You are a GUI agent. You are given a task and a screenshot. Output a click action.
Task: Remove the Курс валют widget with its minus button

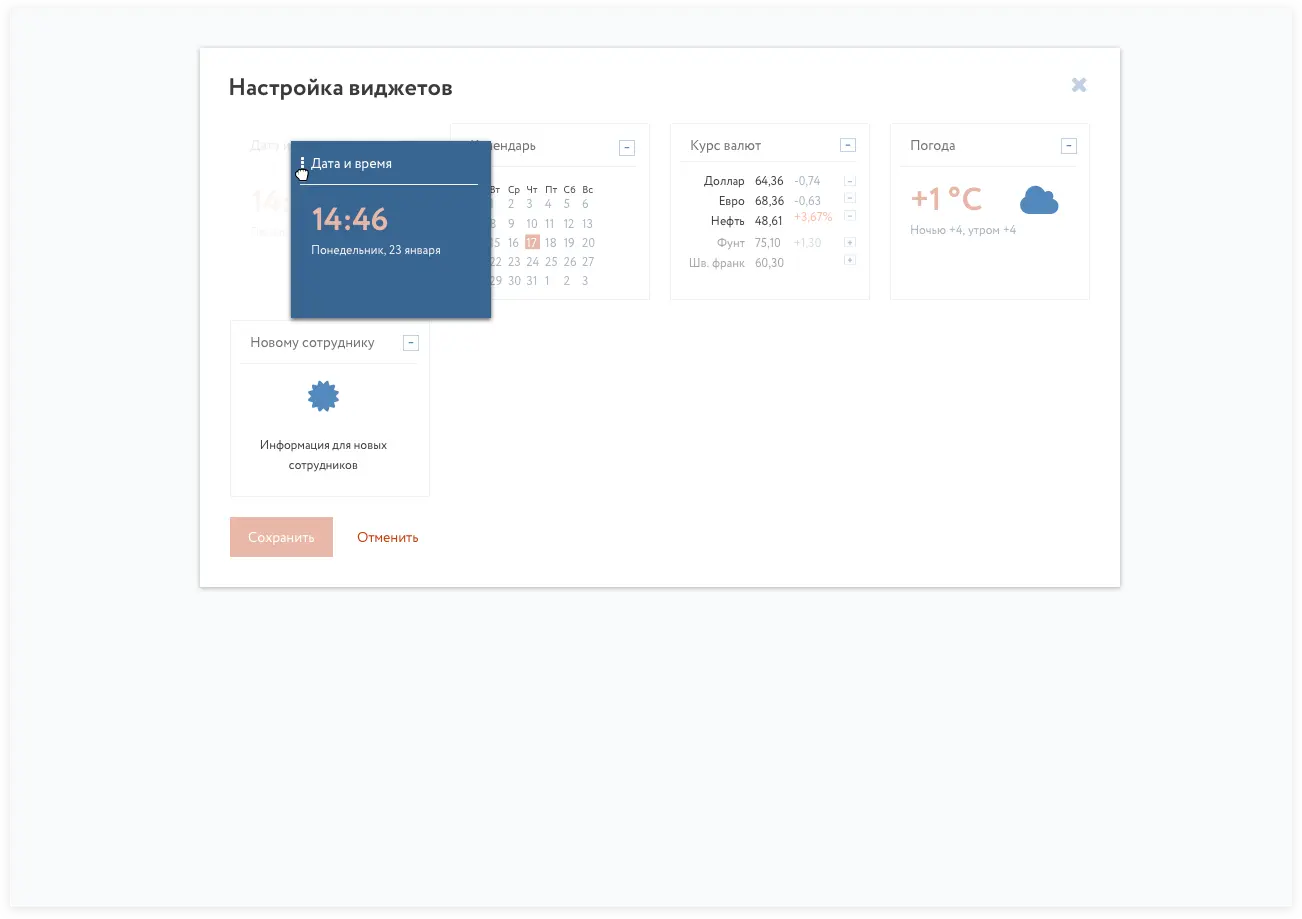point(848,145)
